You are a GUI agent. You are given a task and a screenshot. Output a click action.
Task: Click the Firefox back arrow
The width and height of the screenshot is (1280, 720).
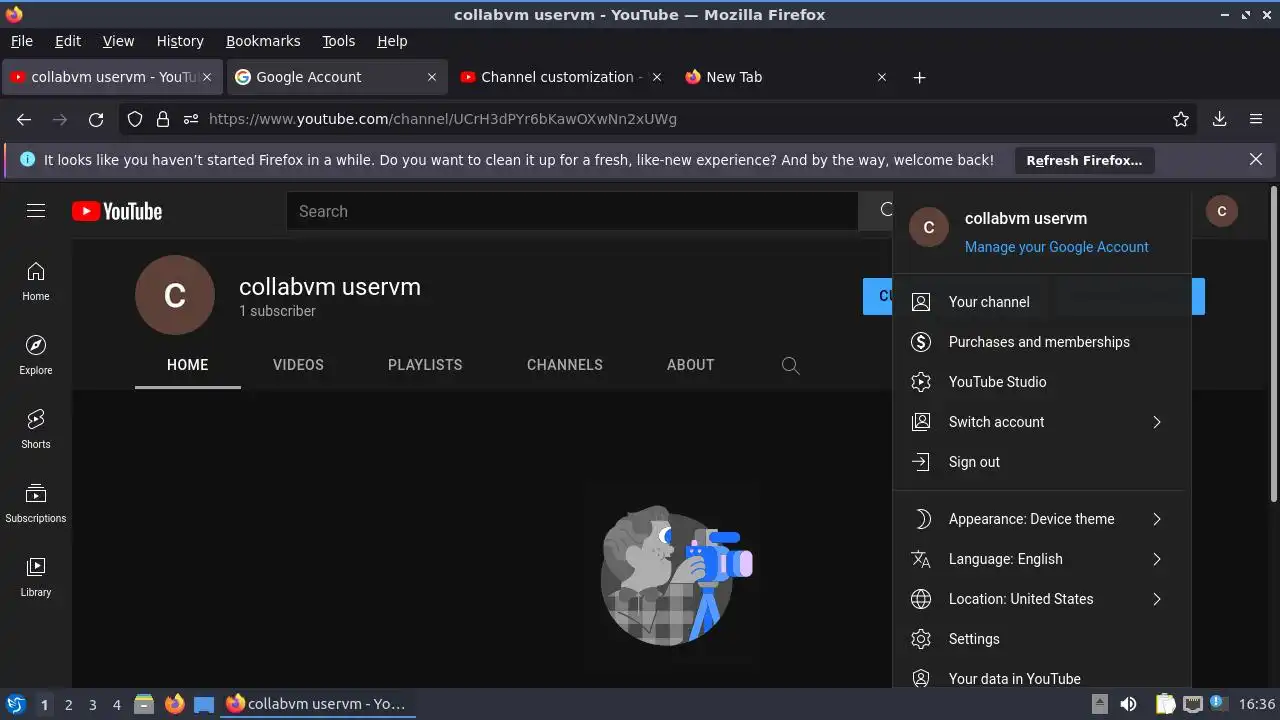[24, 119]
